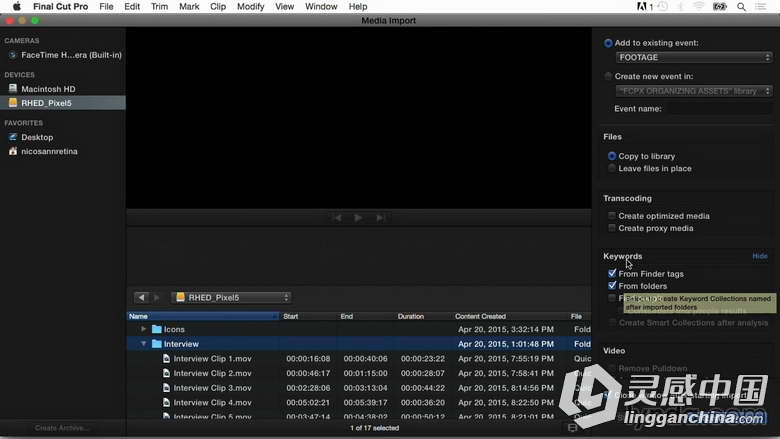Select RHED_Pixel5 drive in sidebar
This screenshot has height=439, width=780.
[63, 103]
